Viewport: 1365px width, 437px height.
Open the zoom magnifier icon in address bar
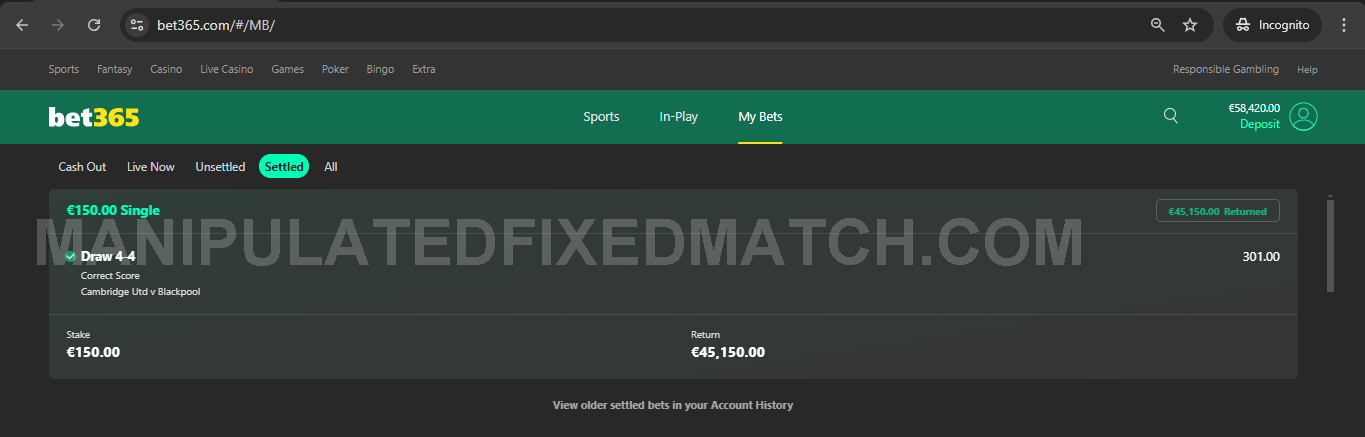[x=1158, y=25]
